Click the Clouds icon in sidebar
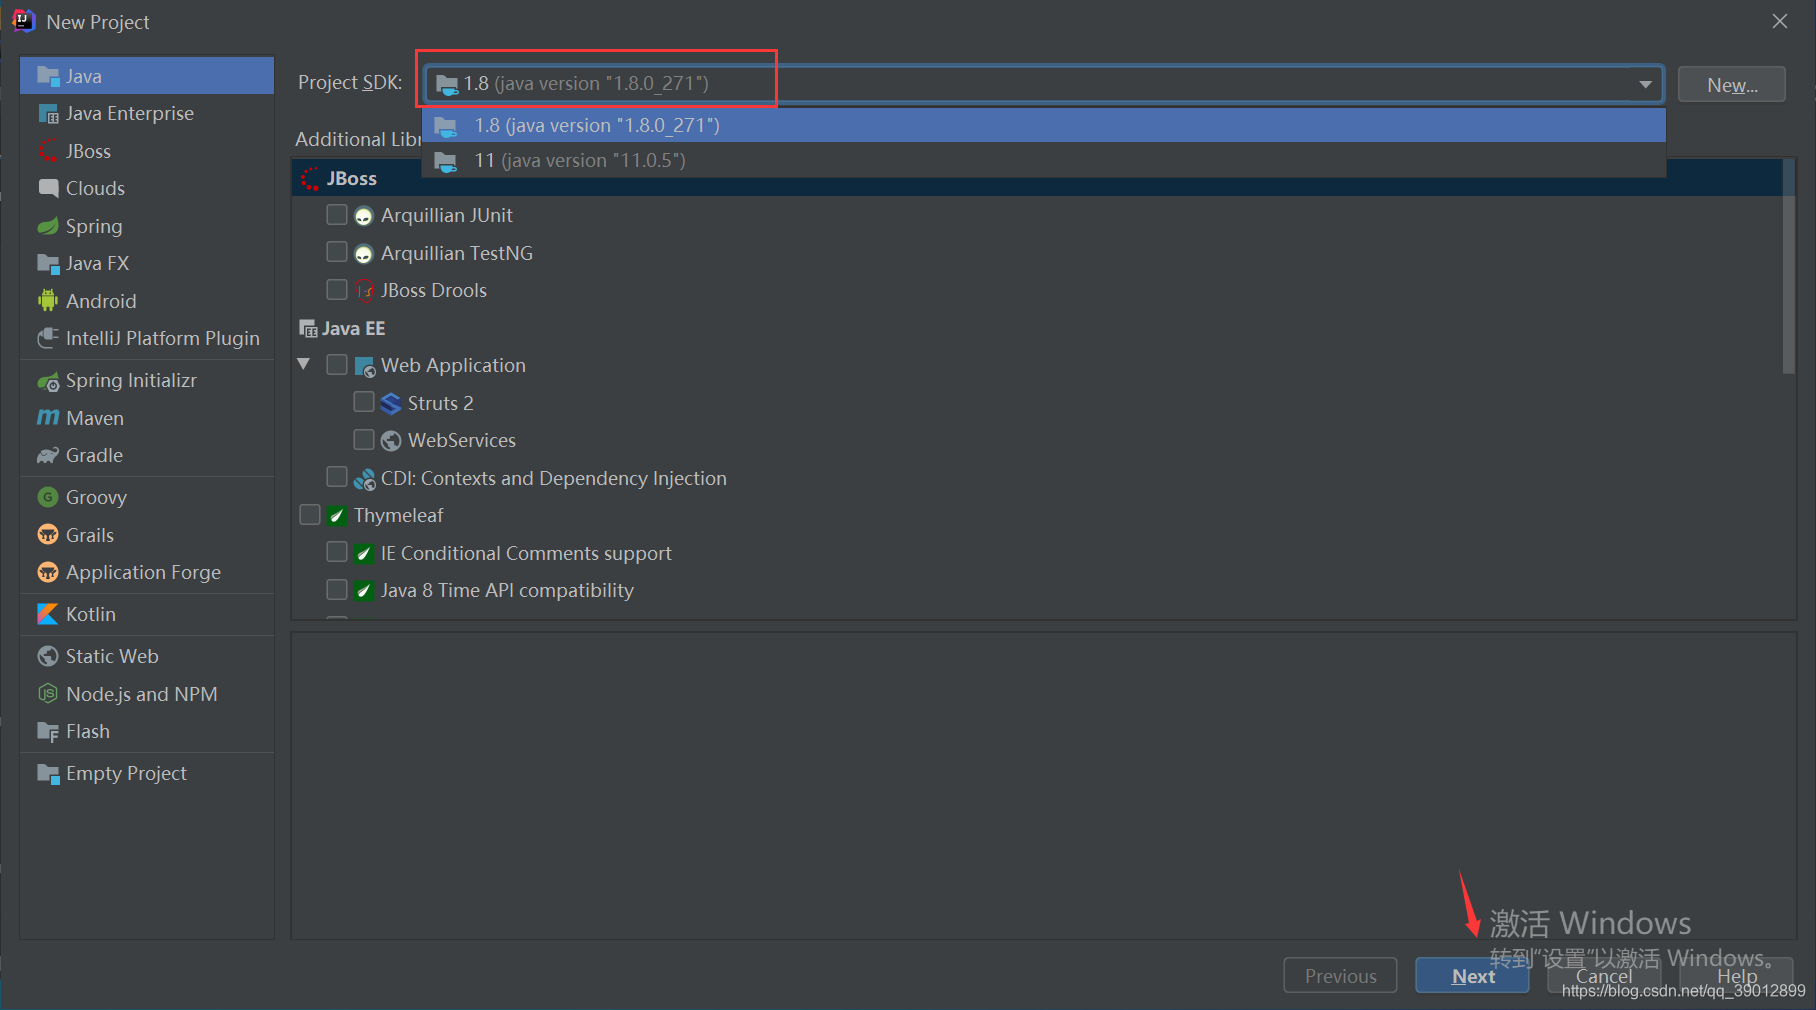This screenshot has width=1816, height=1010. coord(48,188)
